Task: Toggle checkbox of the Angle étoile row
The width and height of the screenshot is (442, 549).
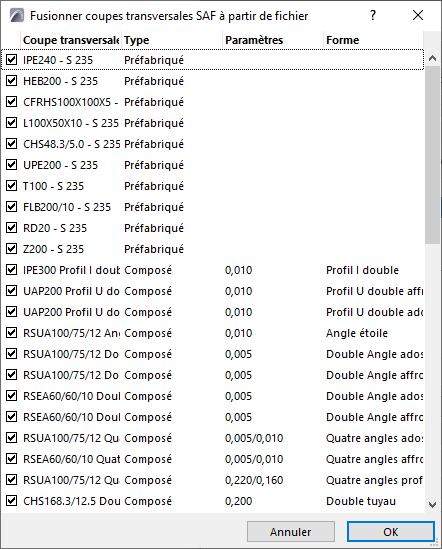Action: [12, 333]
